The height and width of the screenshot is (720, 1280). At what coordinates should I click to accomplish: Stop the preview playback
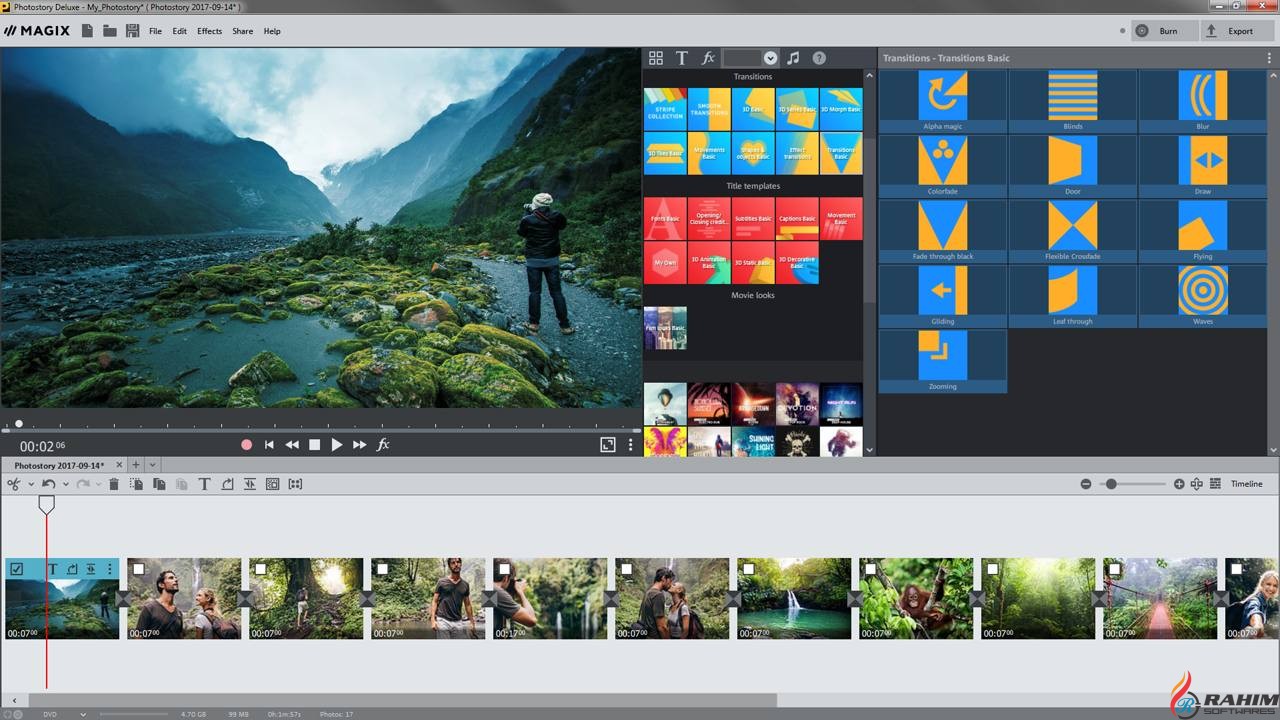point(314,445)
